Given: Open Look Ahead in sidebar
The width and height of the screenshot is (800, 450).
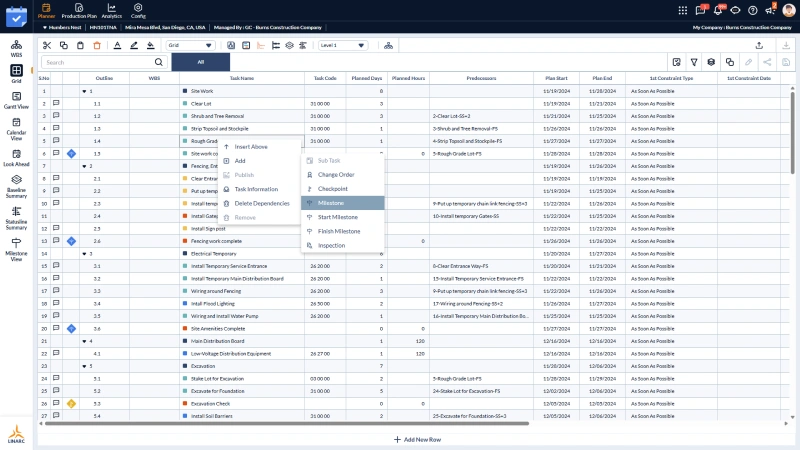Looking at the screenshot, I should pyautogui.click(x=16, y=158).
